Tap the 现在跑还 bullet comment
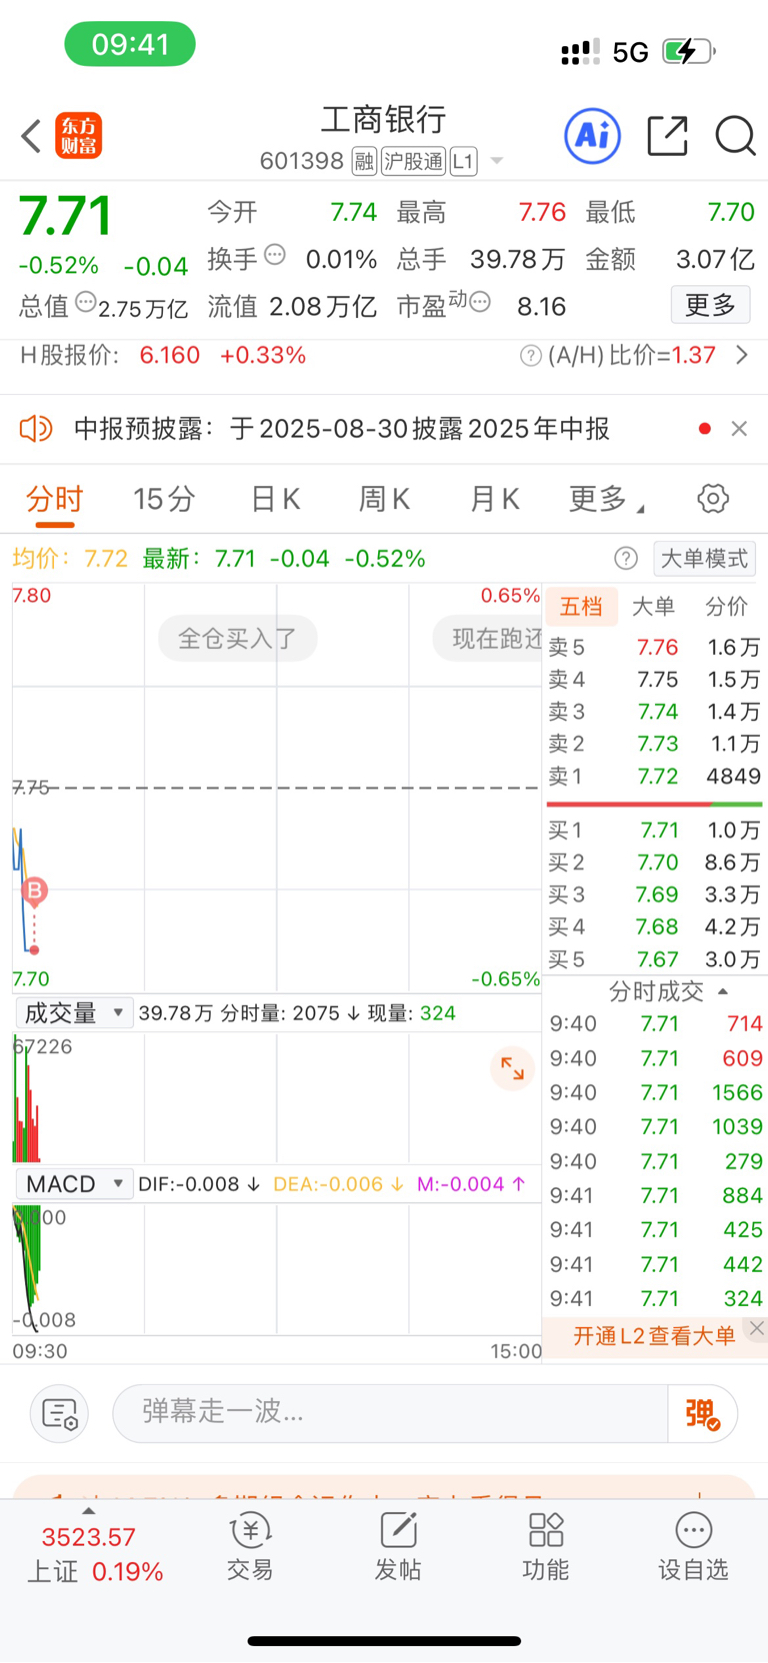 click(x=487, y=638)
